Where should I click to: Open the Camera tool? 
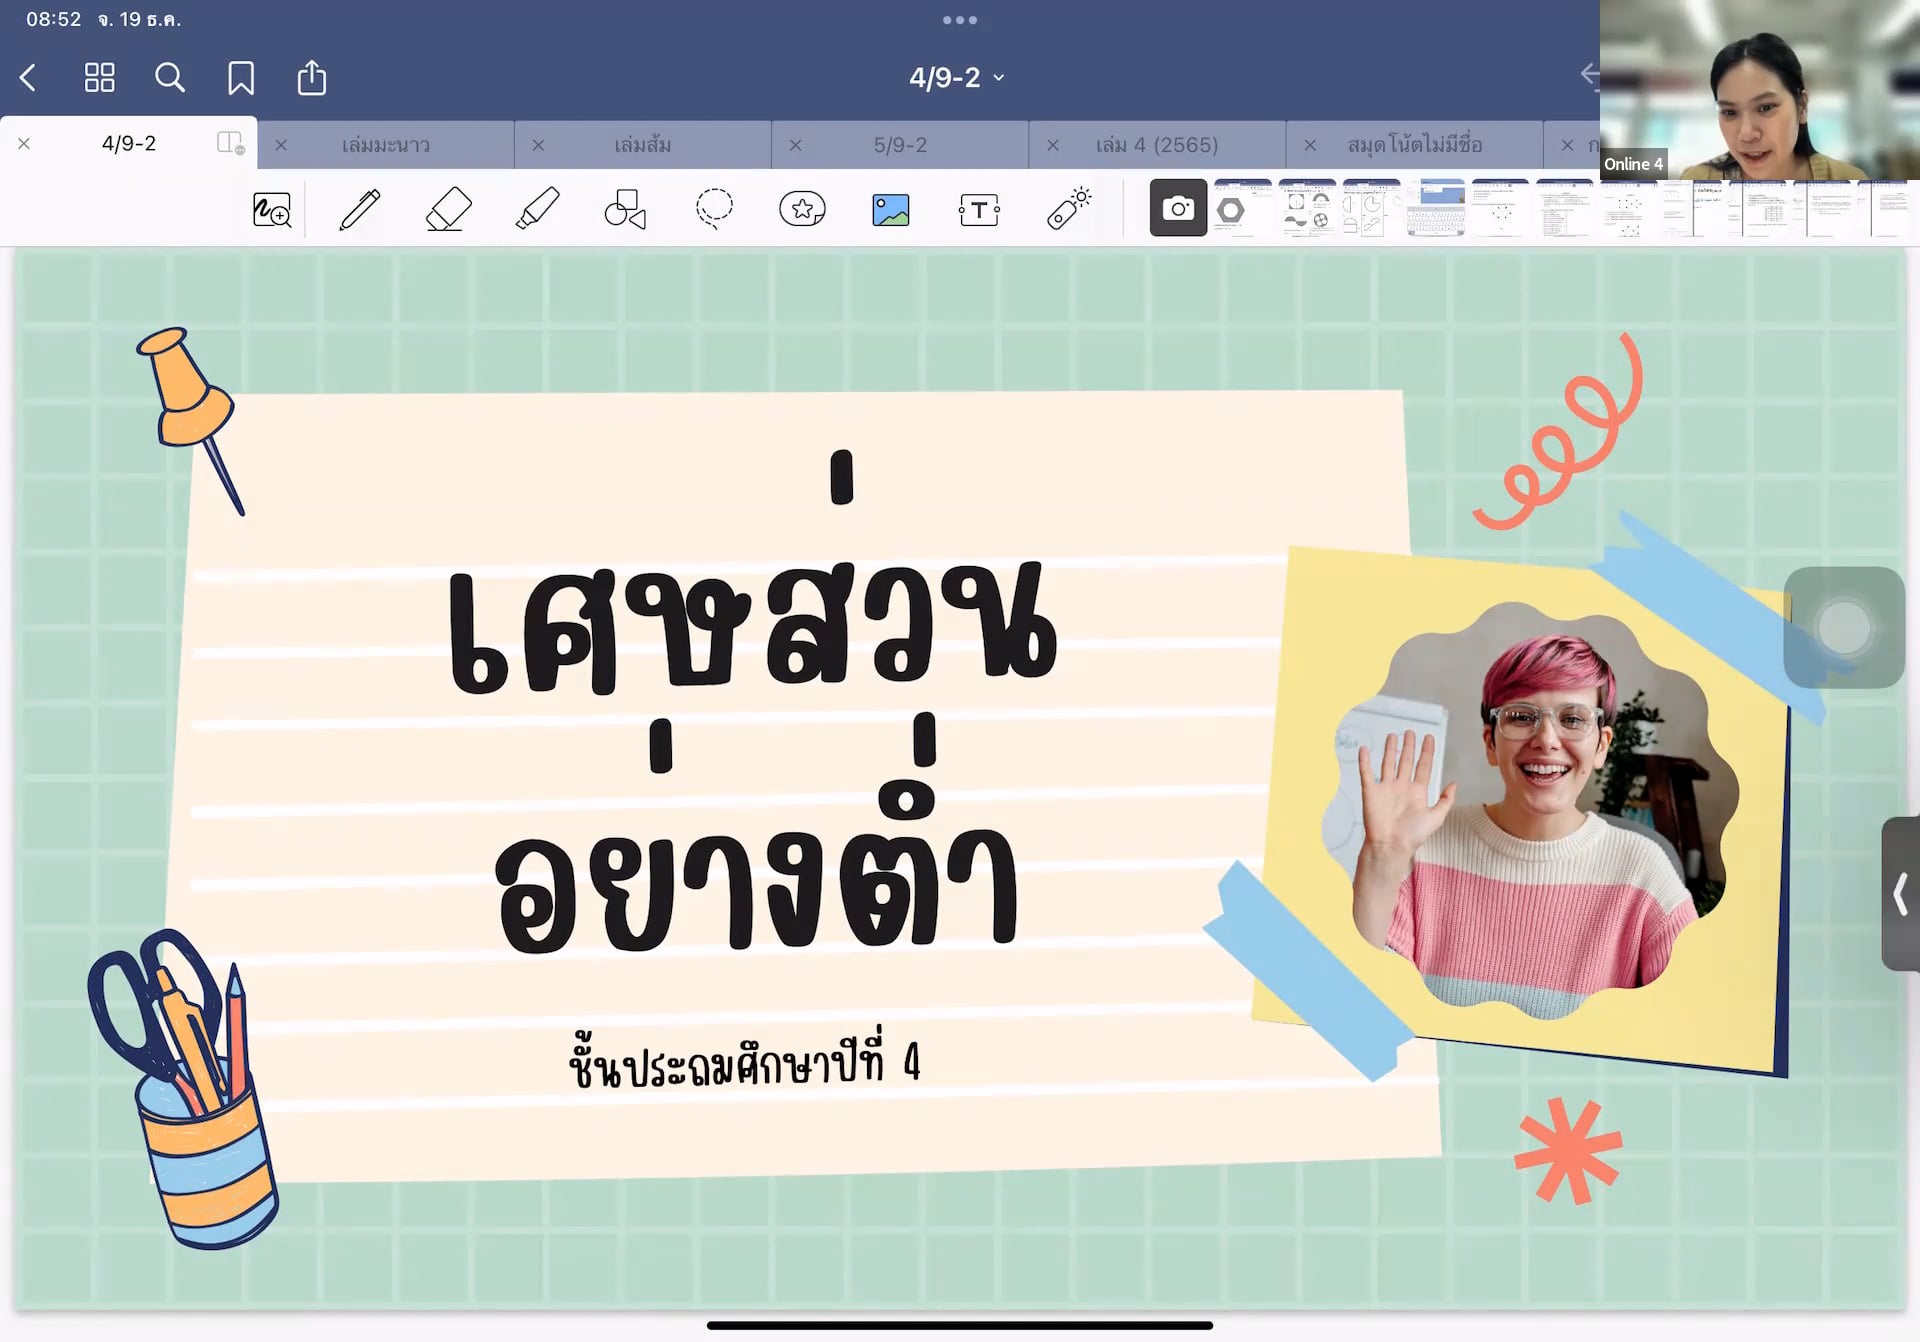click(1178, 209)
